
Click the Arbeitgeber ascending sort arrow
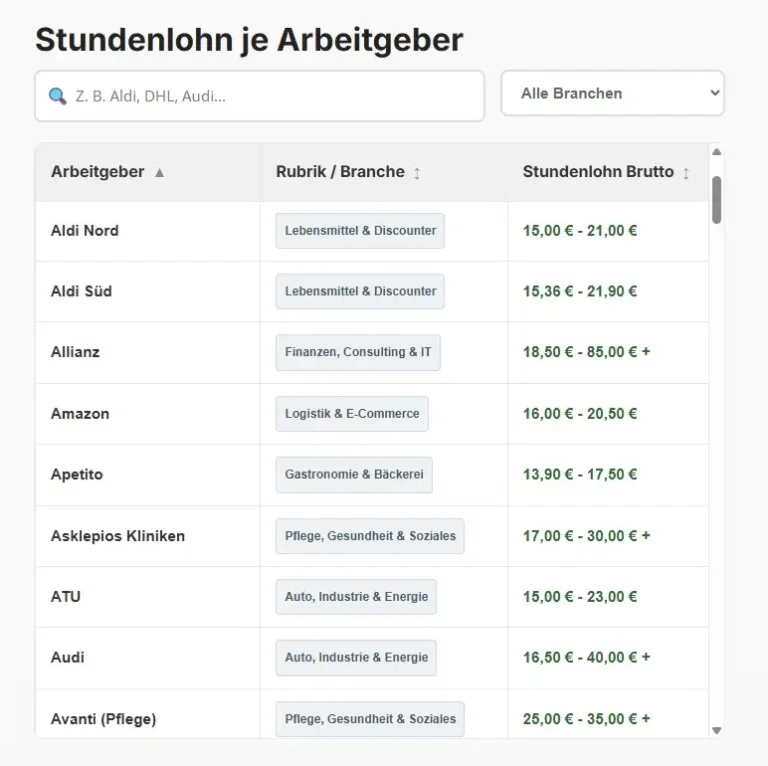click(160, 173)
